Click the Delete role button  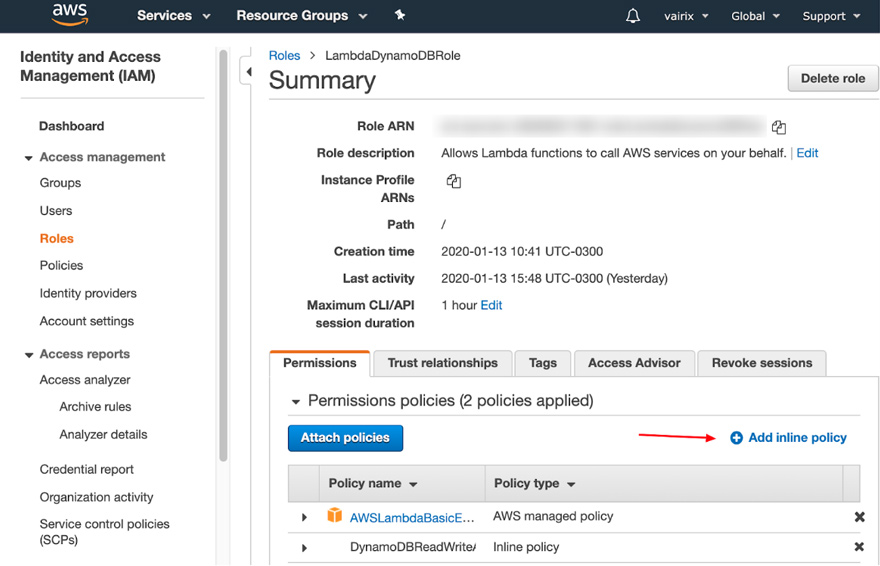click(833, 79)
